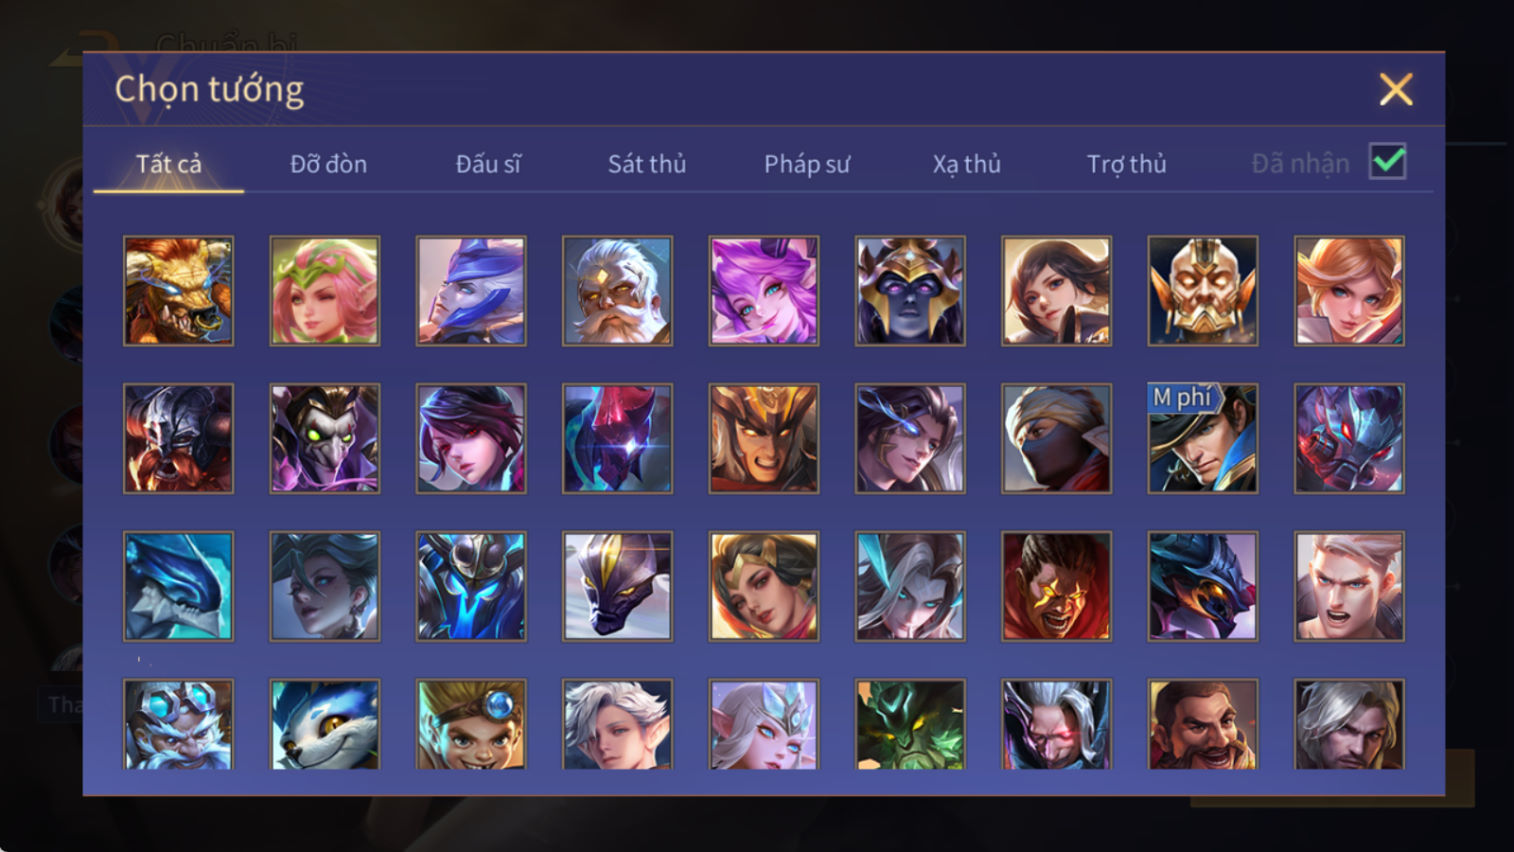Pick the goggles boy hero portrait
The width and height of the screenshot is (1514, 852).
pos(471,724)
